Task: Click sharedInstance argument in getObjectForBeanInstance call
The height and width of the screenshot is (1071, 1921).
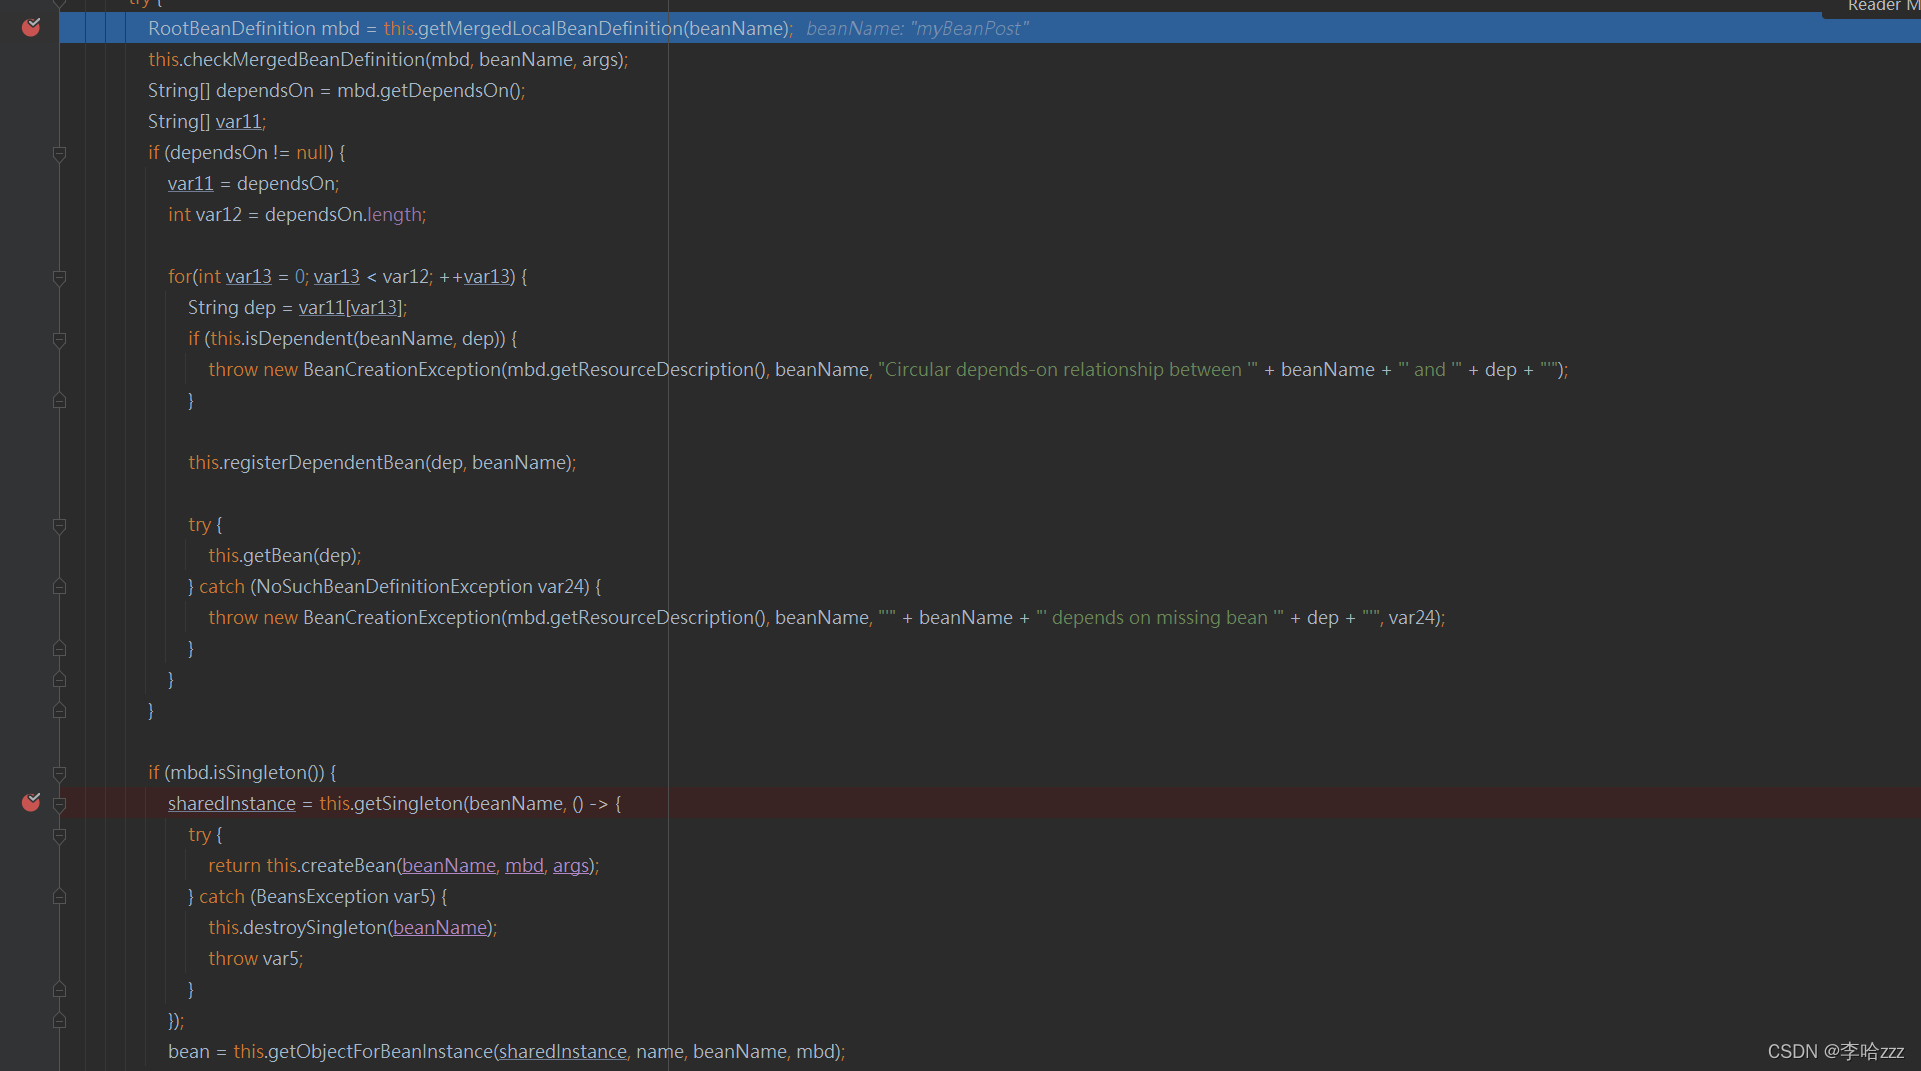Action: click(x=563, y=1051)
